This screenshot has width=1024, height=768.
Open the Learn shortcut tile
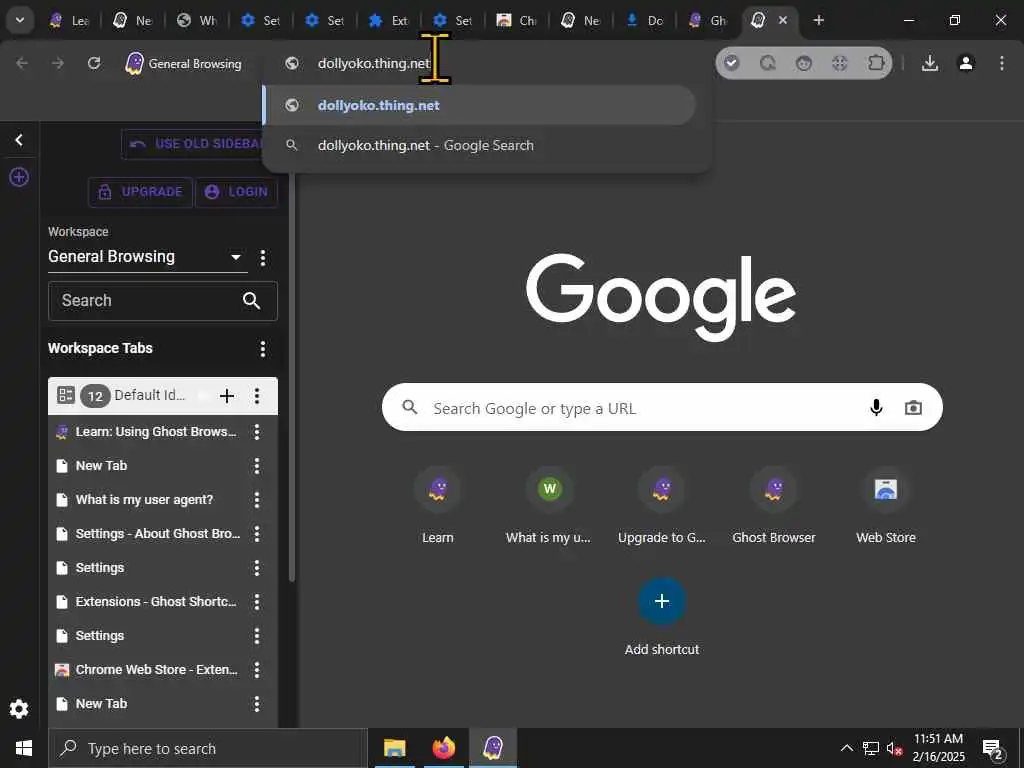coord(438,506)
